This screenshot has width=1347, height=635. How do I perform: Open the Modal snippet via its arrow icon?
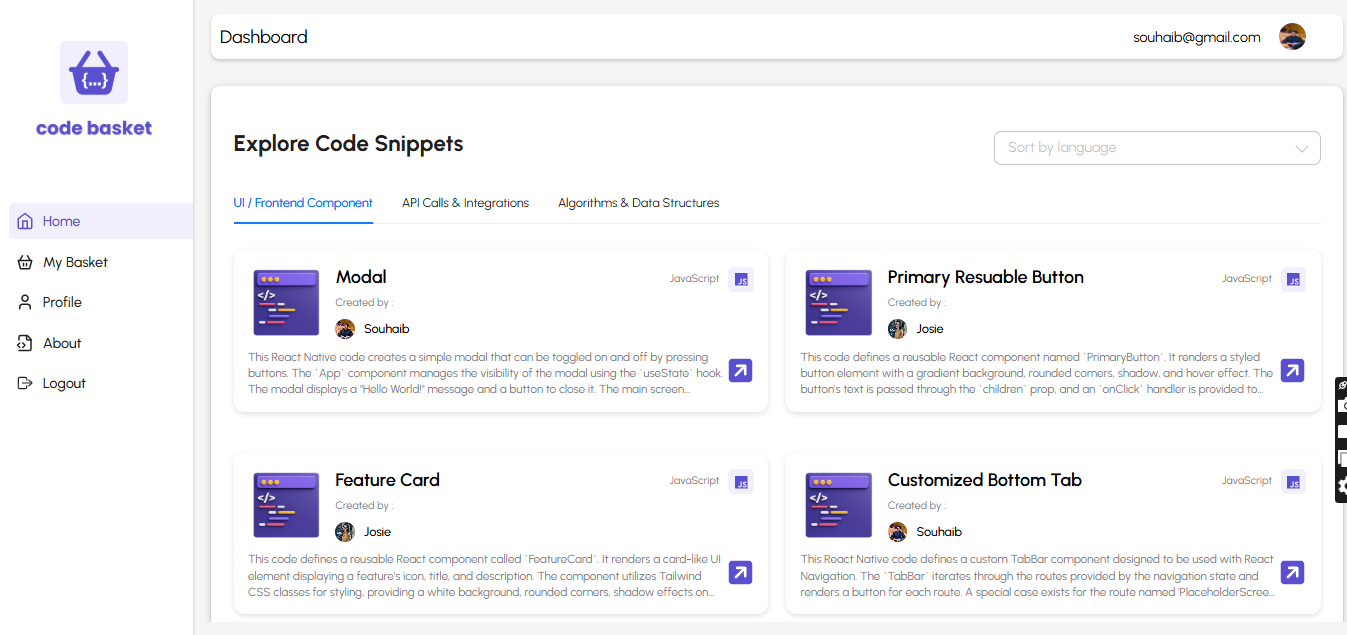(740, 370)
